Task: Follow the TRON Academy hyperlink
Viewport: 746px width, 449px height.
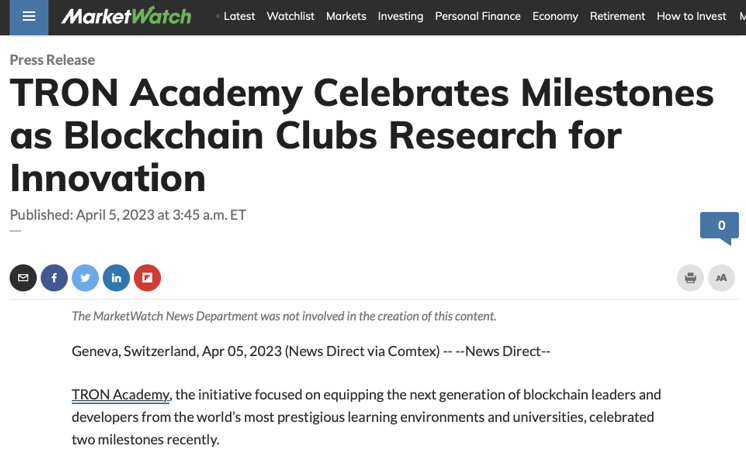Action: pyautogui.click(x=120, y=394)
